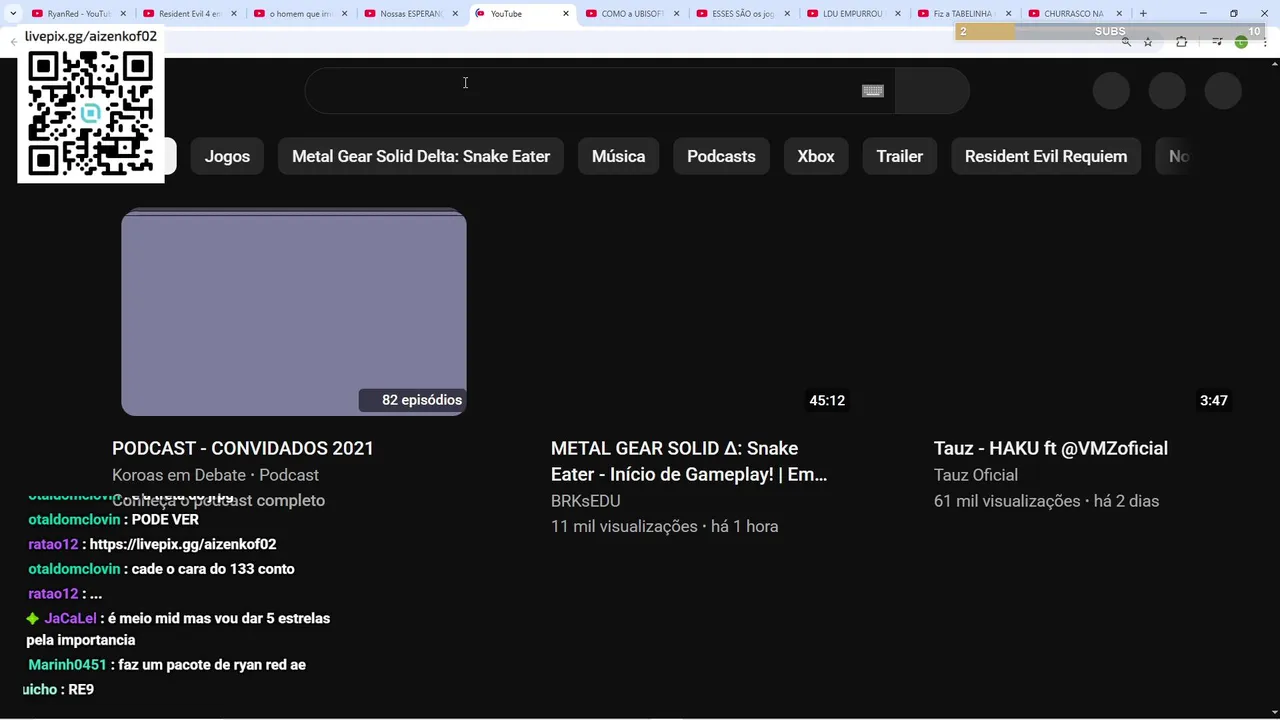
Task: Filter feed by Jogos chip
Action: (227, 156)
